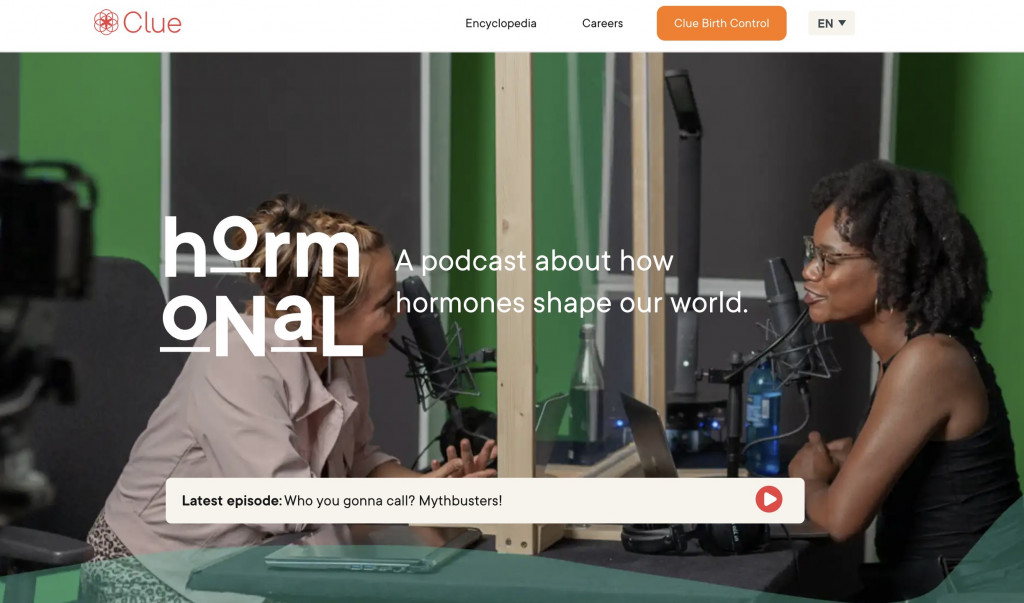Click the caret arrow beside EN
This screenshot has width=1024, height=603.
(842, 23)
